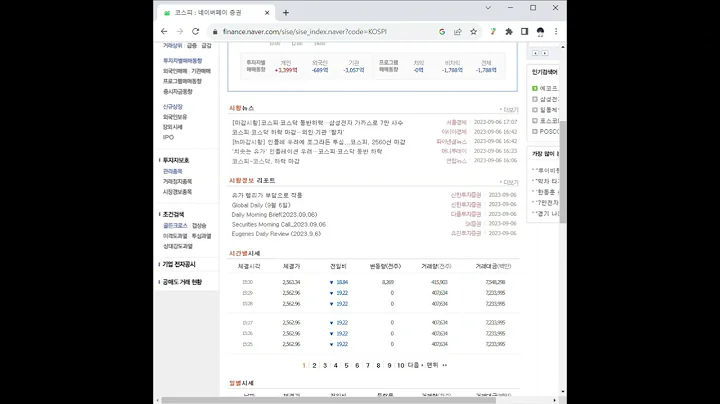
Task: Click the previous arrow in right sidebar widget
Action: coord(535,53)
